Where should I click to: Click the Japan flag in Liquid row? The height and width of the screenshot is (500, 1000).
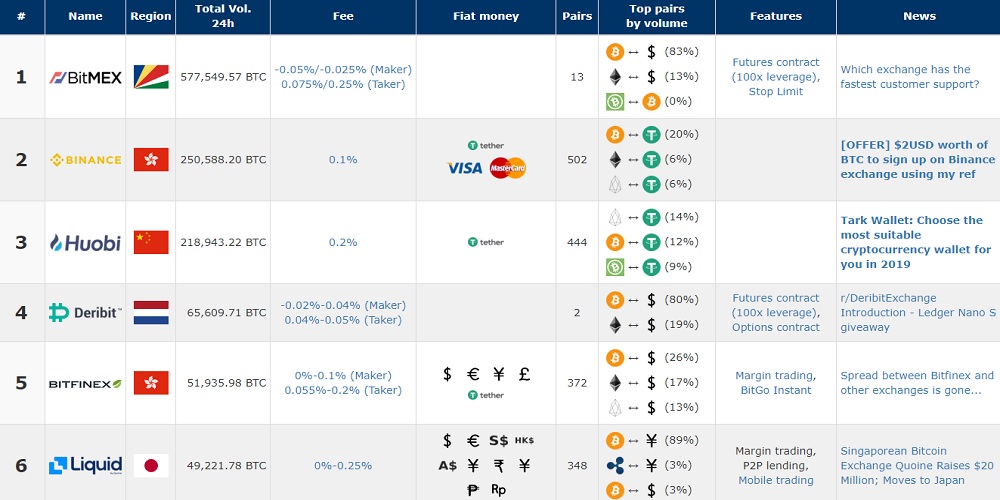click(x=151, y=465)
